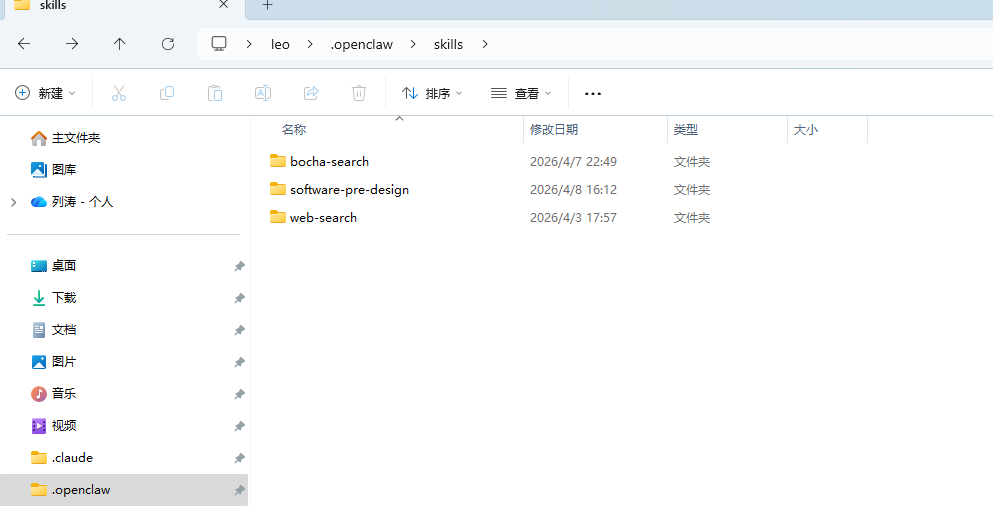This screenshot has height=507, width=993.
Task: Open the 排序 sort dropdown
Action: pyautogui.click(x=433, y=93)
